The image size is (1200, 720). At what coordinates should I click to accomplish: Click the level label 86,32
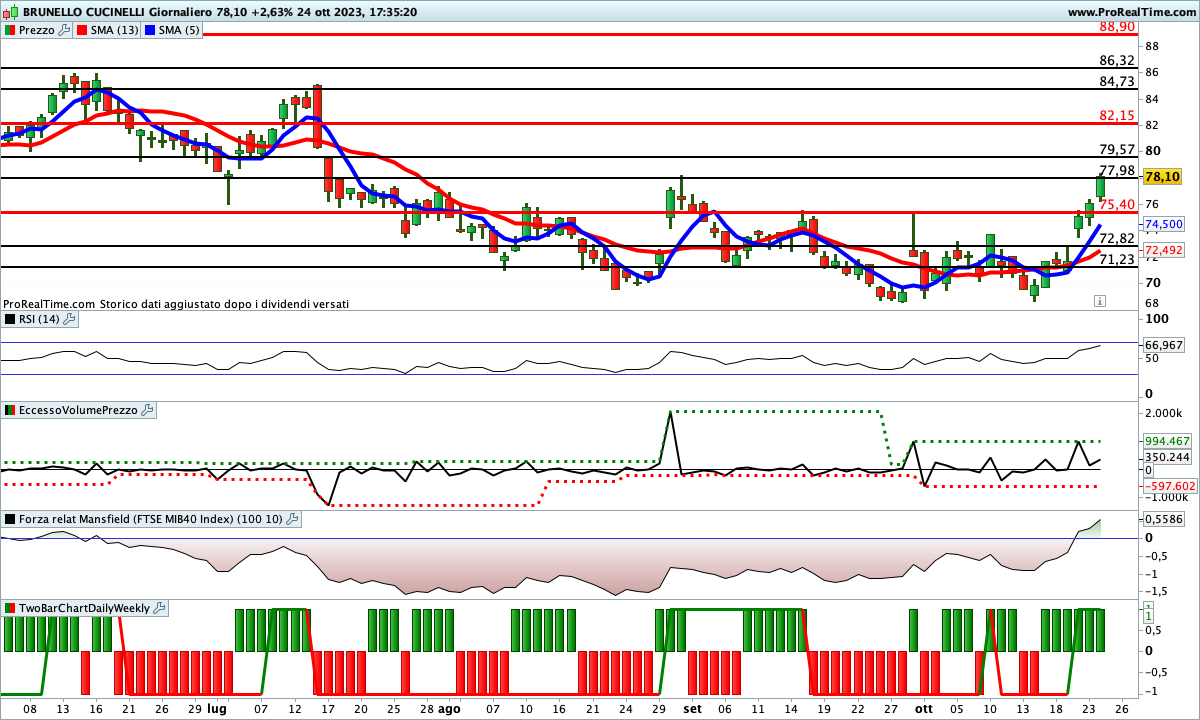[x=1117, y=61]
